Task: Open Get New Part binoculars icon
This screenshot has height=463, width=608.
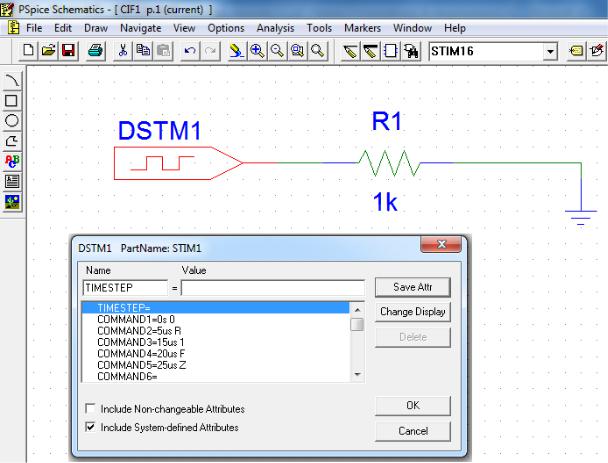Action: pyautogui.click(x=411, y=51)
